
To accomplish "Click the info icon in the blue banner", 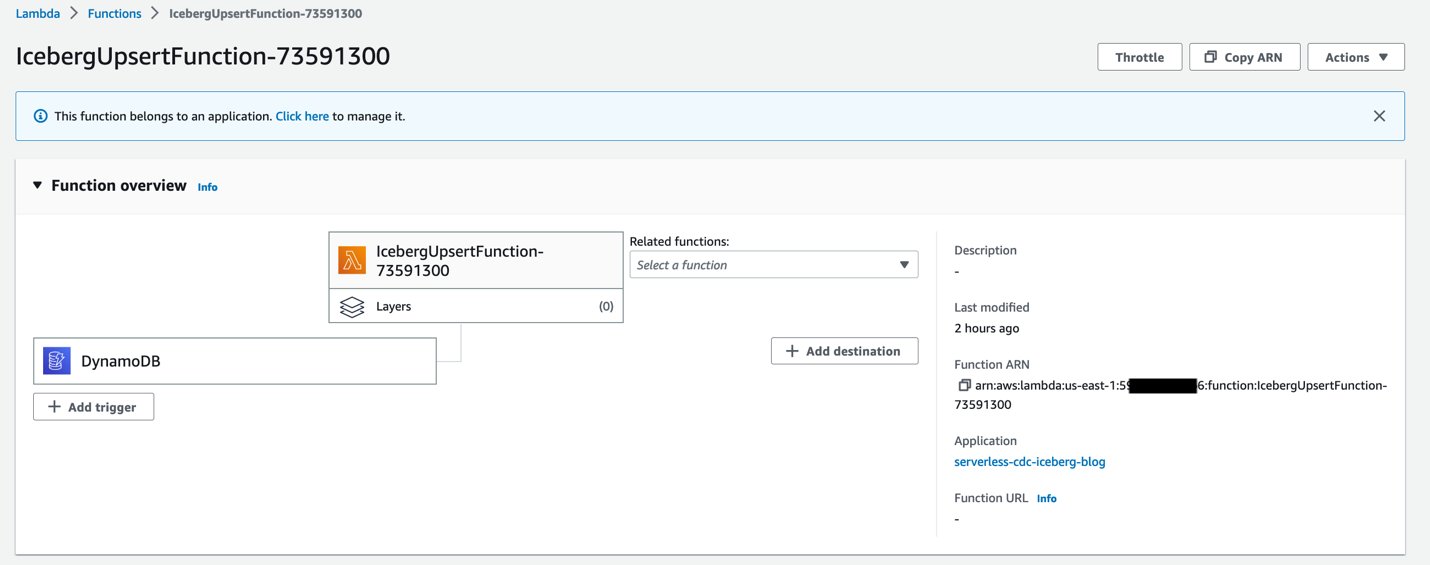I will point(40,116).
